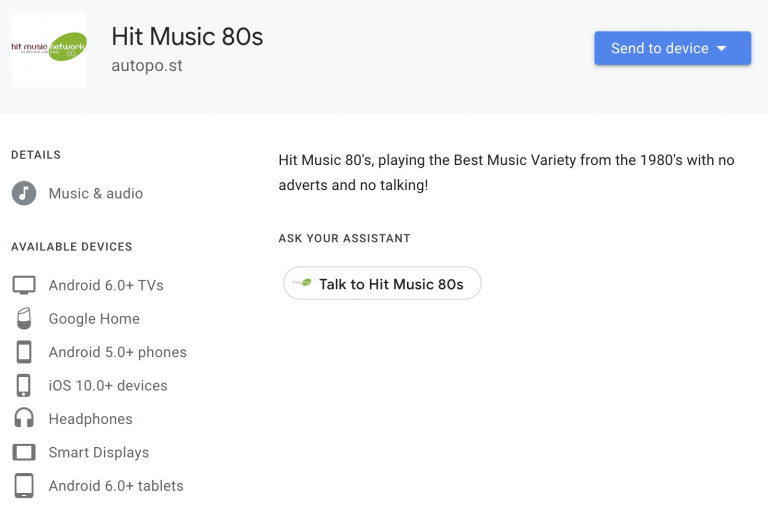768x519 pixels.
Task: Click the Google Home speaker icon
Action: [24, 318]
